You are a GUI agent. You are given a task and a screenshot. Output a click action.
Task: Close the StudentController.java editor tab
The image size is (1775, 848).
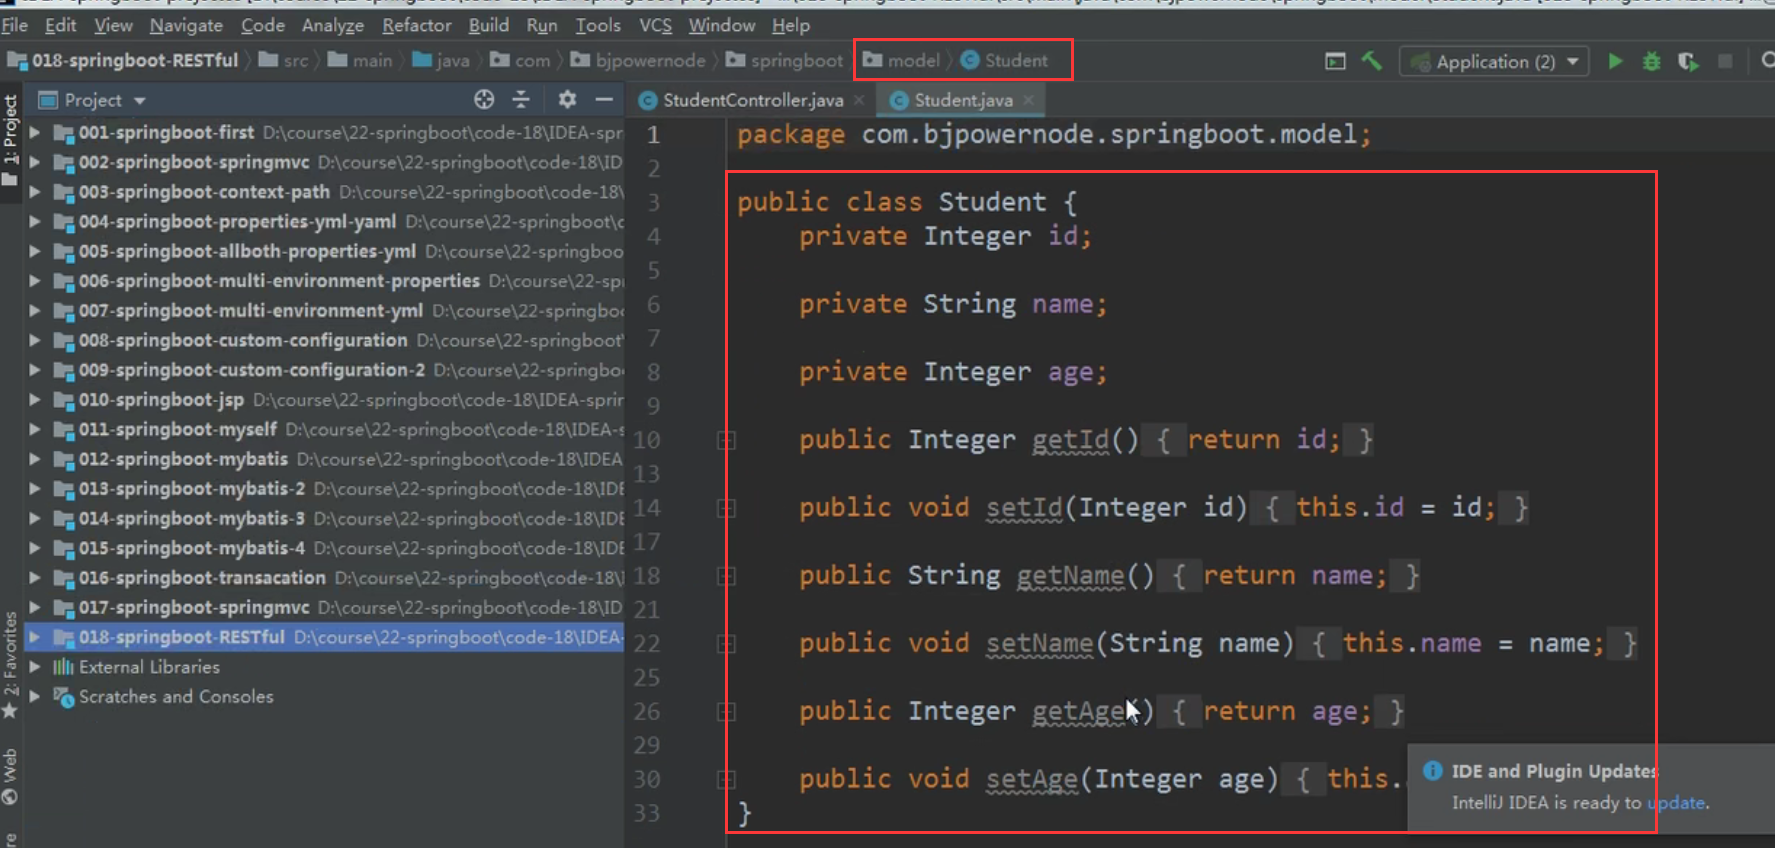point(858,100)
